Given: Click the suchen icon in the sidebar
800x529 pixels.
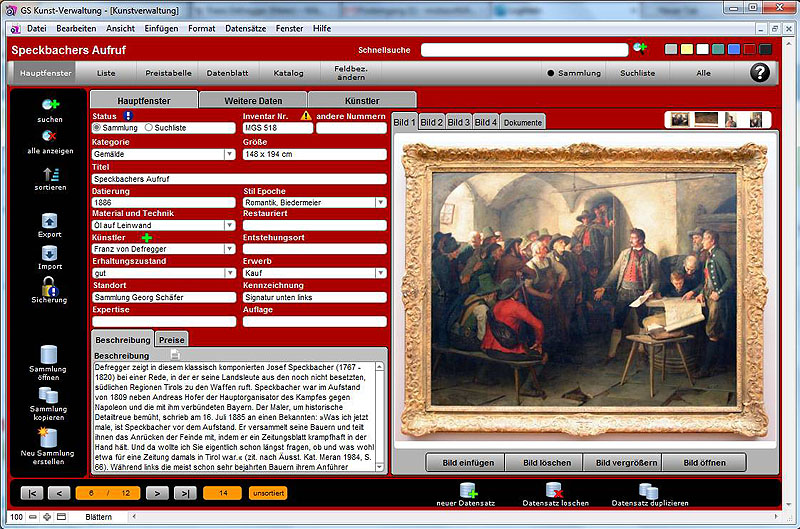Looking at the screenshot, I should pyautogui.click(x=51, y=105).
